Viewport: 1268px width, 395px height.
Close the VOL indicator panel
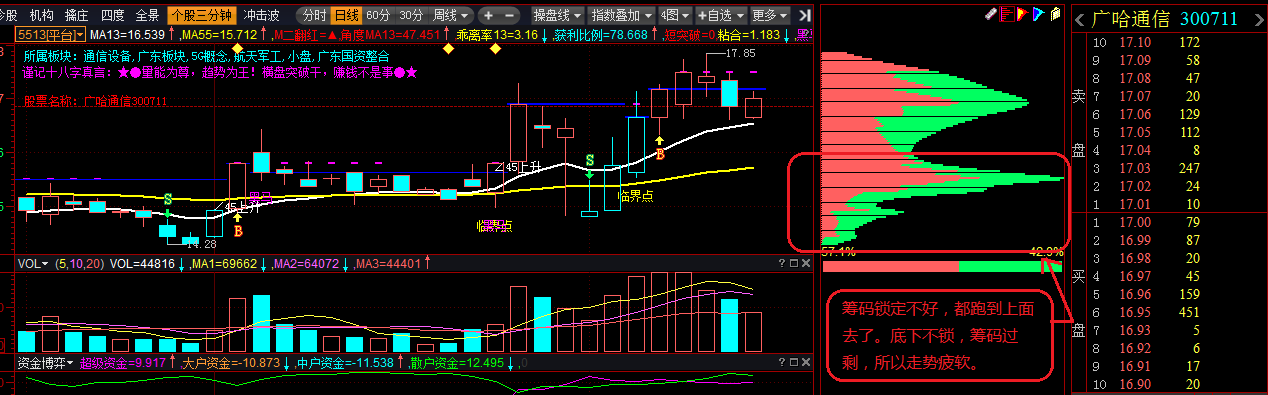pos(806,263)
